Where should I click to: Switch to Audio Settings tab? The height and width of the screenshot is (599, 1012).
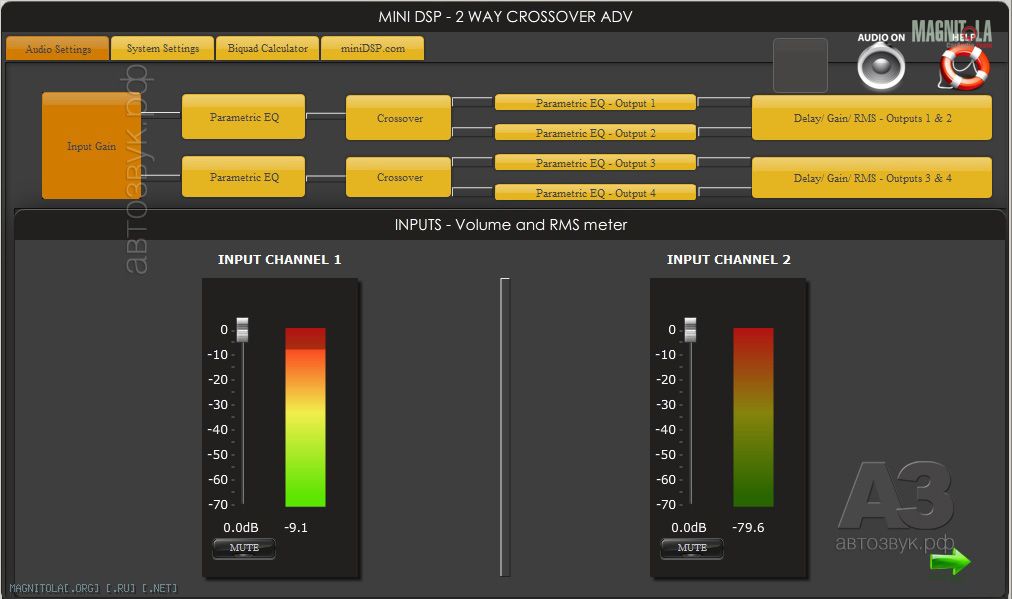(57, 49)
